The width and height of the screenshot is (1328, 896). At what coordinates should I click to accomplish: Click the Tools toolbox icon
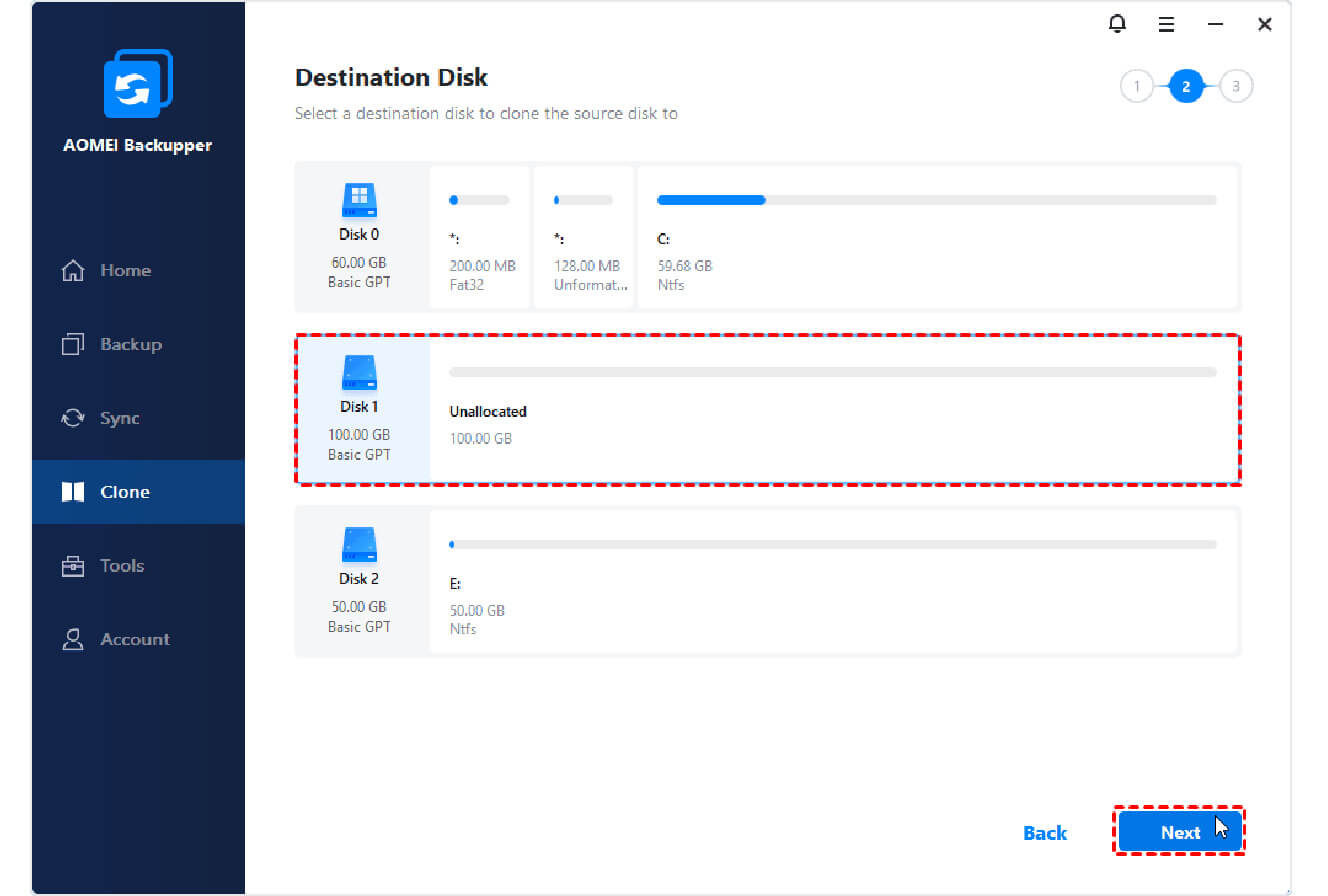coord(73,566)
